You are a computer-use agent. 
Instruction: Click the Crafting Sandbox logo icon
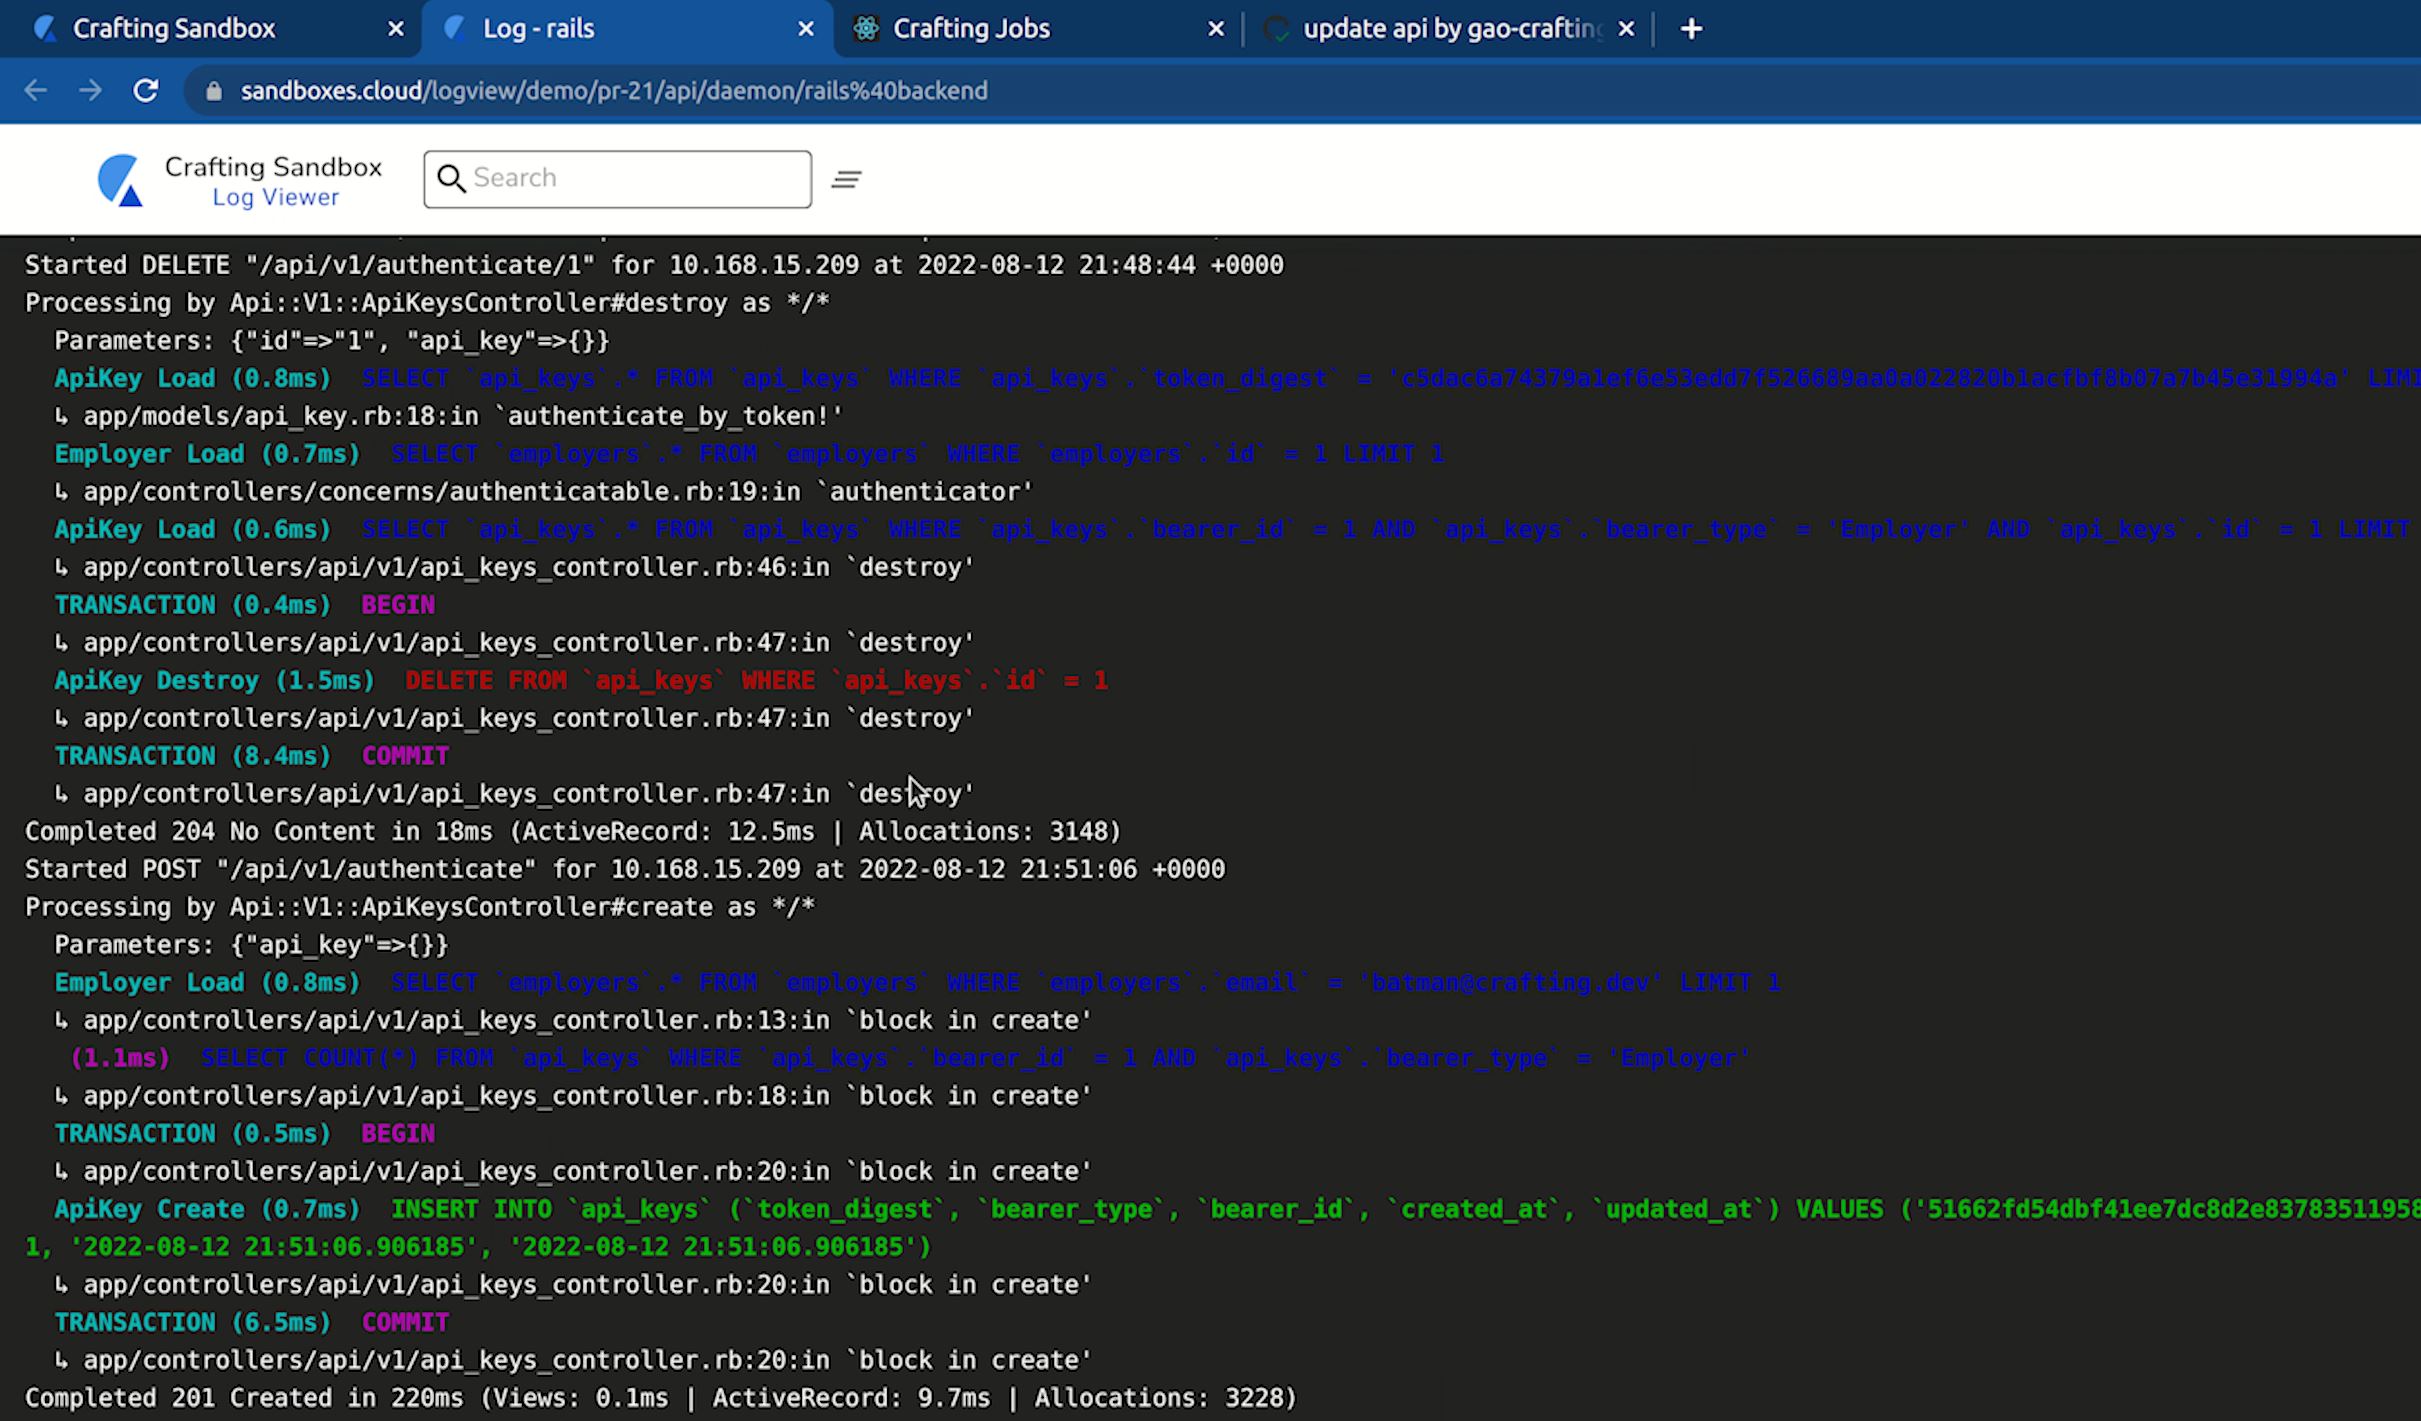pos(120,180)
